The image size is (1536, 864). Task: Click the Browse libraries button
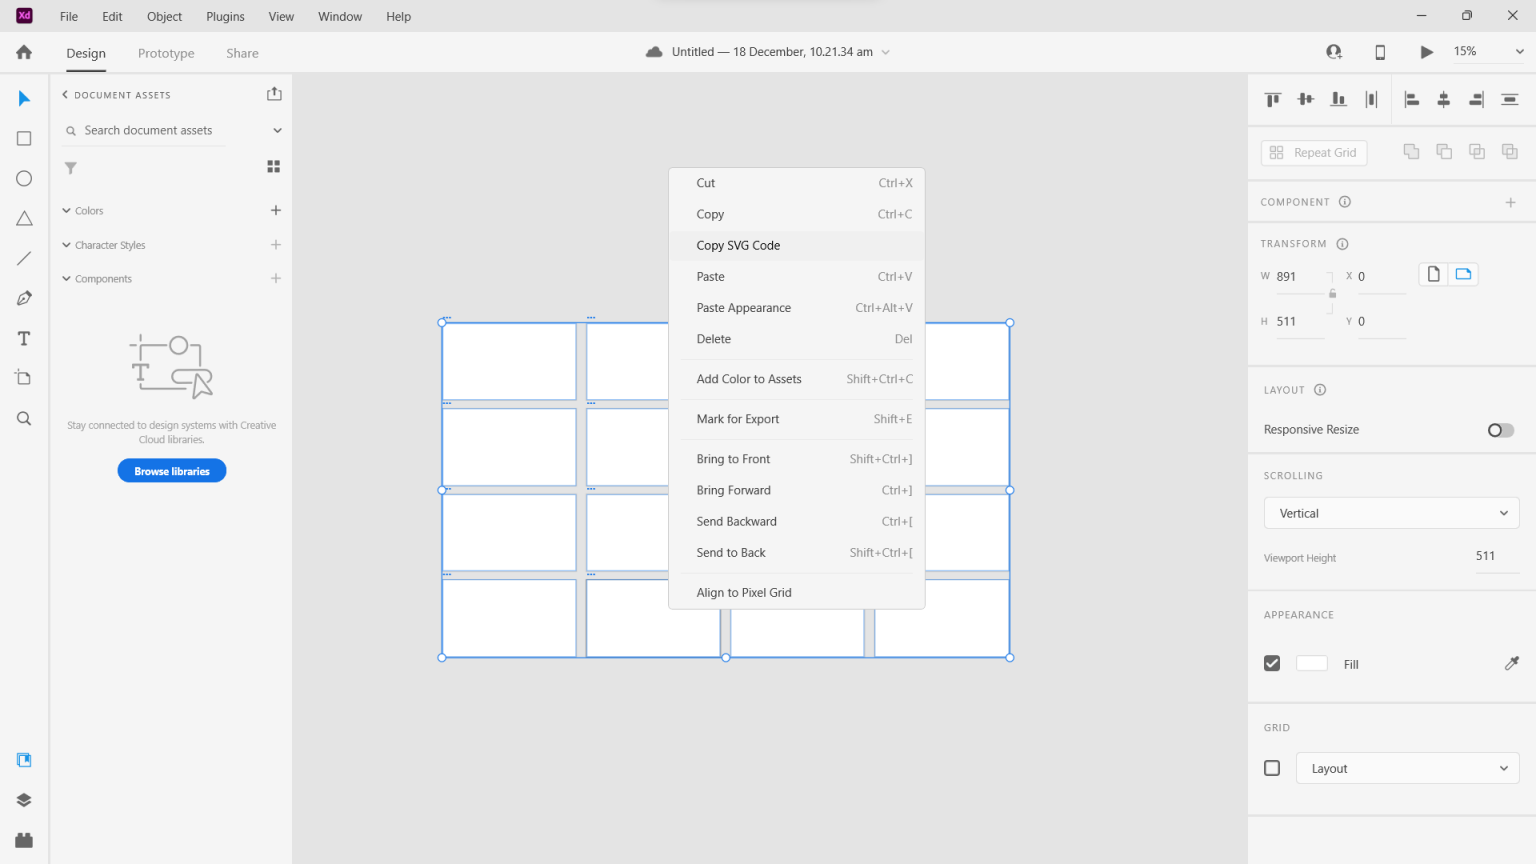171,470
